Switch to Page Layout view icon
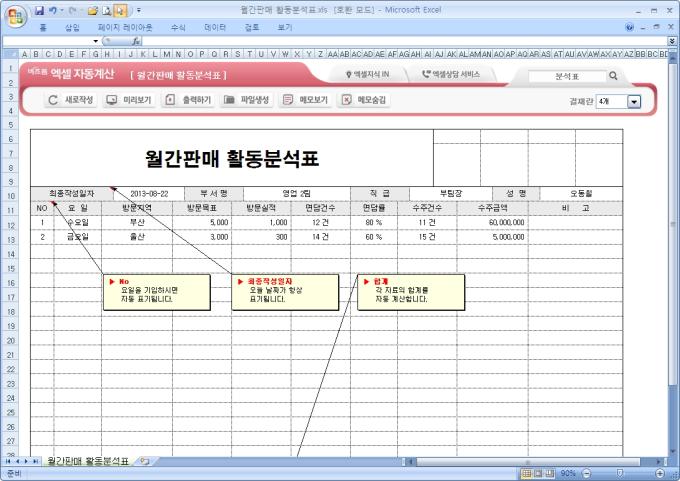The image size is (680, 481). pos(538,473)
